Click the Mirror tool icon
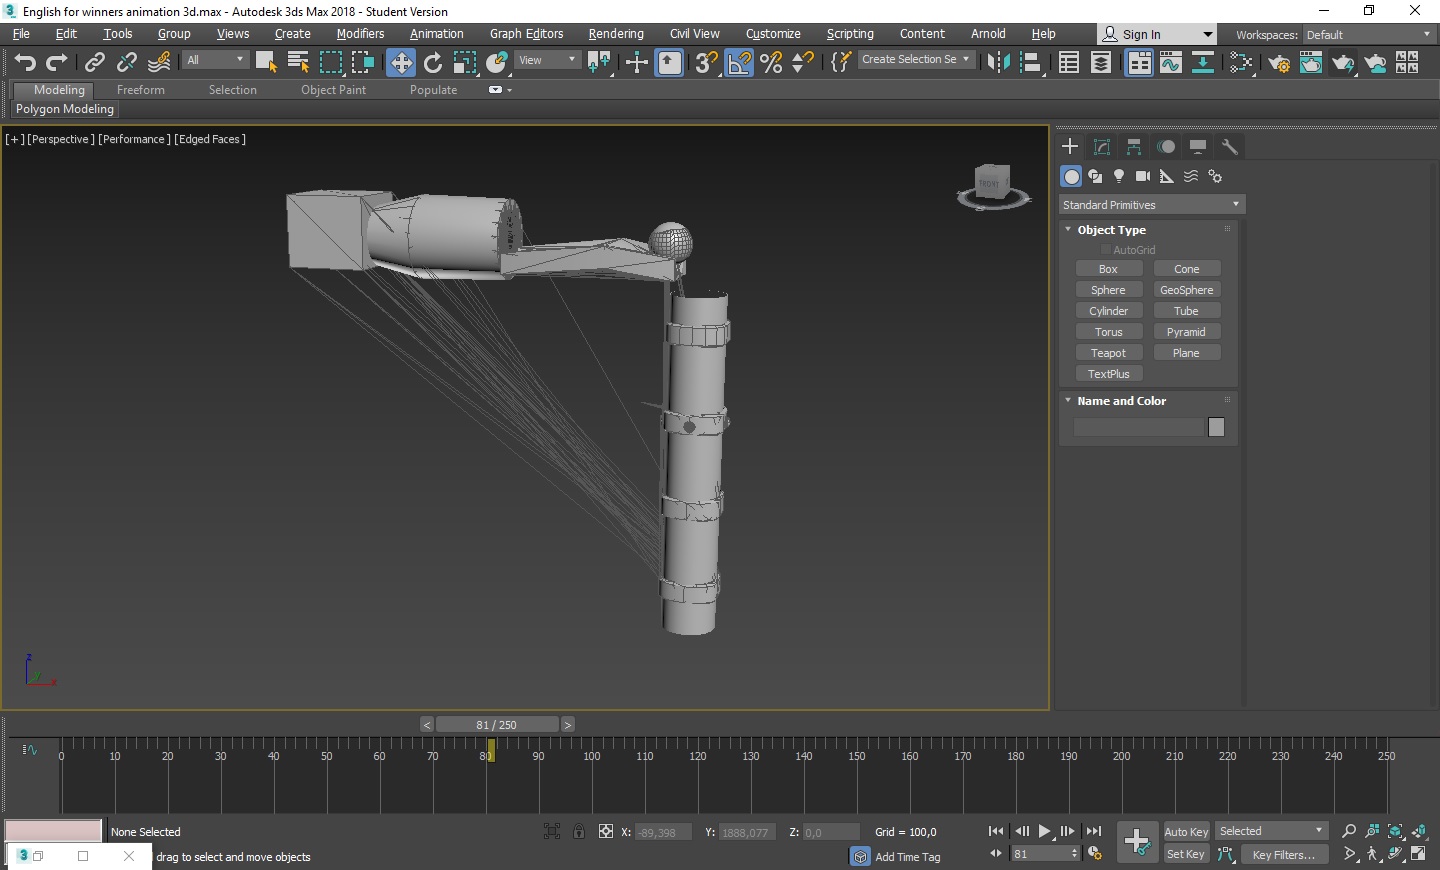 tap(997, 62)
